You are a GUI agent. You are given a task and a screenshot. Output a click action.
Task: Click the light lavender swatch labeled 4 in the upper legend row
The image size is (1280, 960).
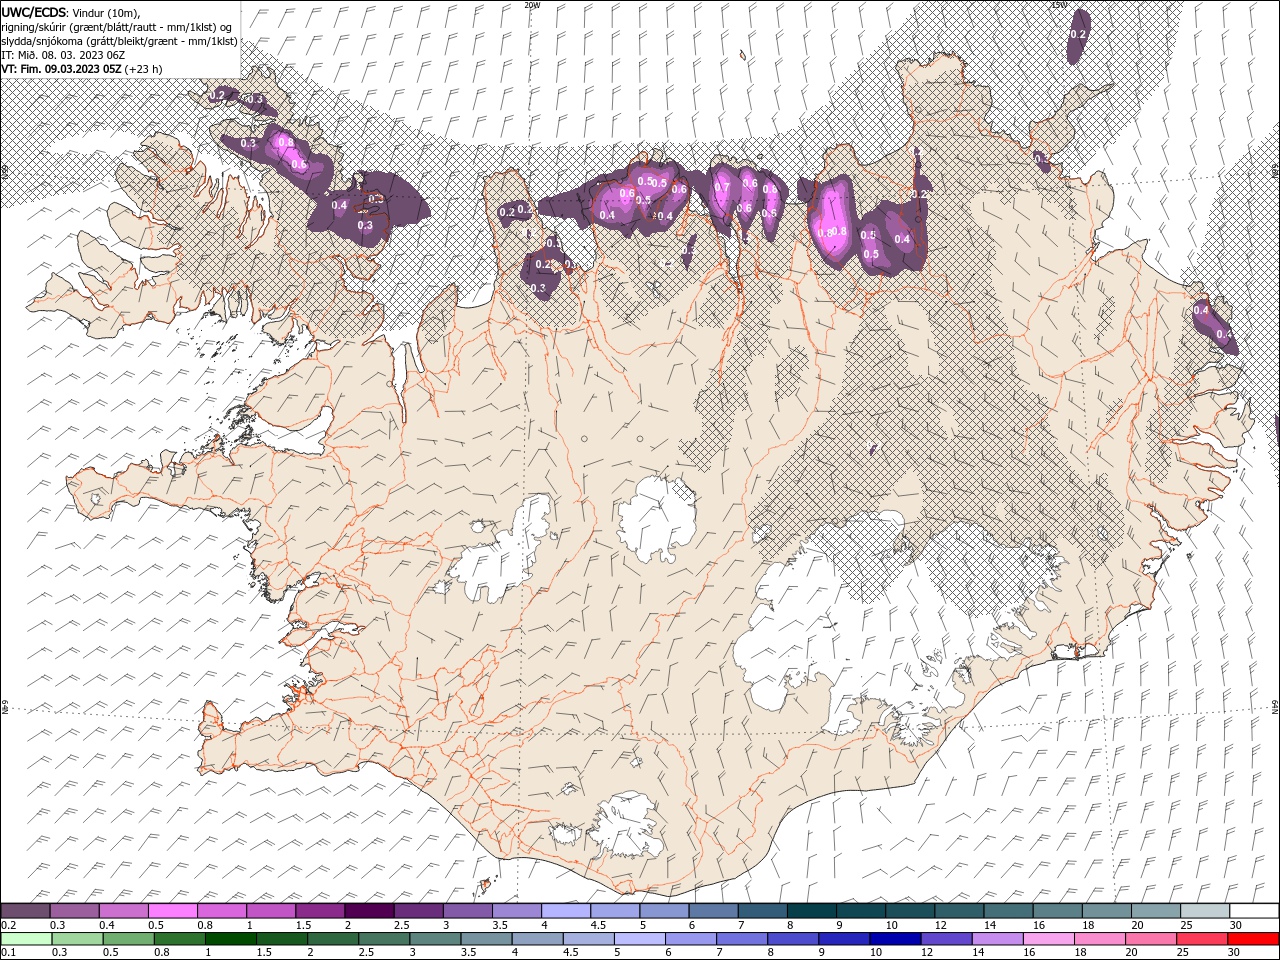(565, 911)
